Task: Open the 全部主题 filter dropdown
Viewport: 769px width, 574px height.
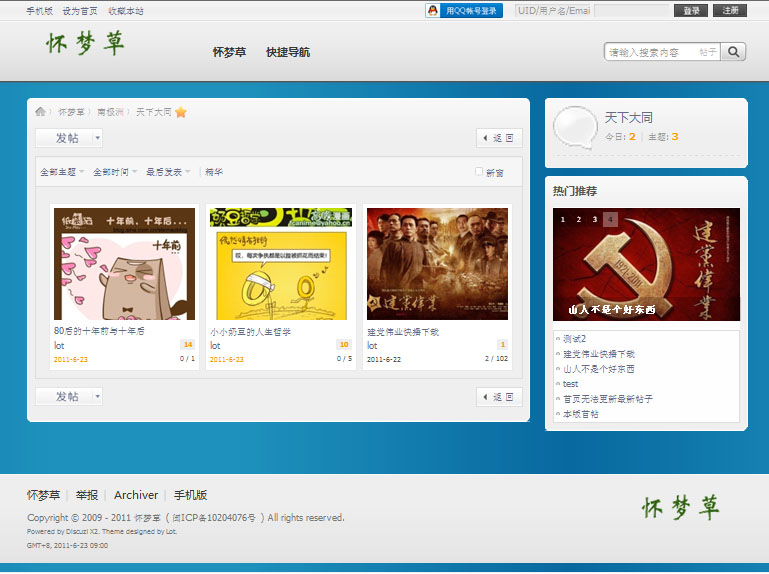Action: (x=62, y=172)
